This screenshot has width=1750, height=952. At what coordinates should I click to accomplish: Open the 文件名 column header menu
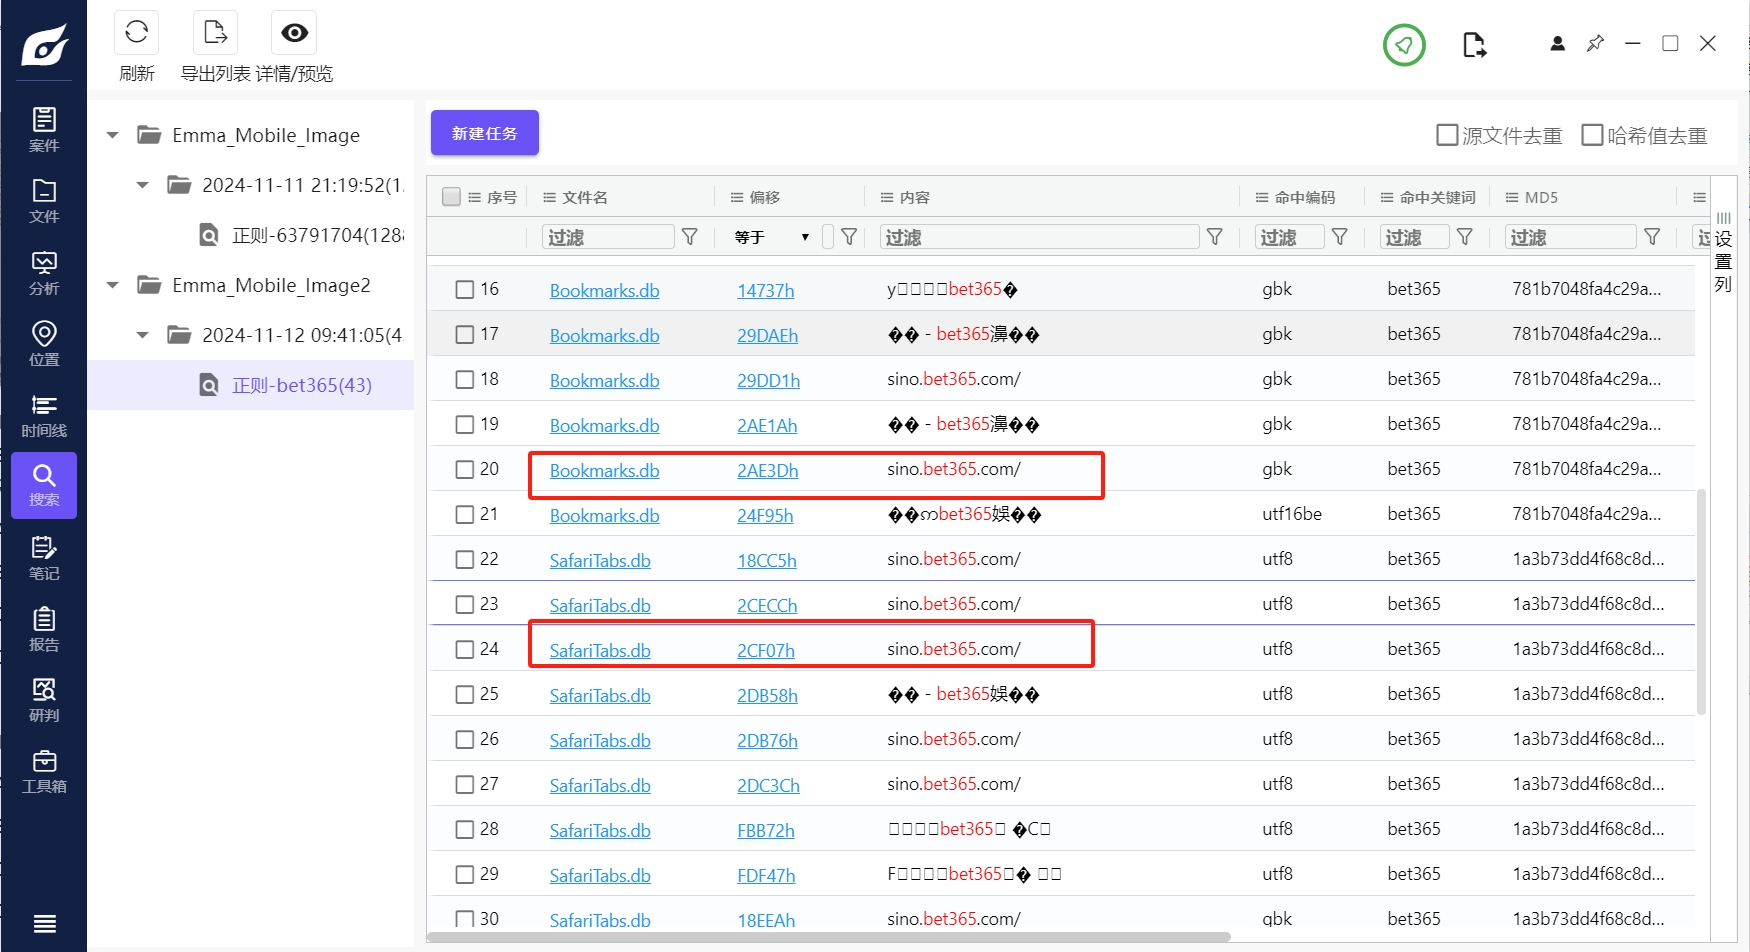549,197
